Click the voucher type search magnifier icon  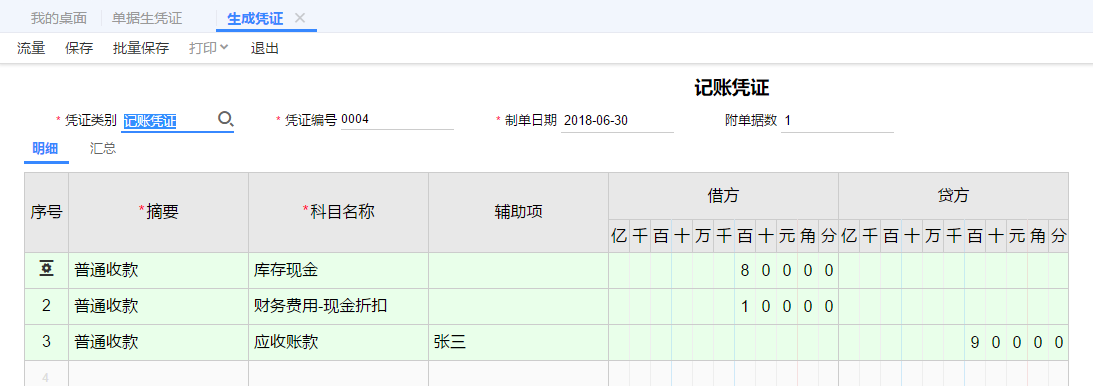[225, 119]
